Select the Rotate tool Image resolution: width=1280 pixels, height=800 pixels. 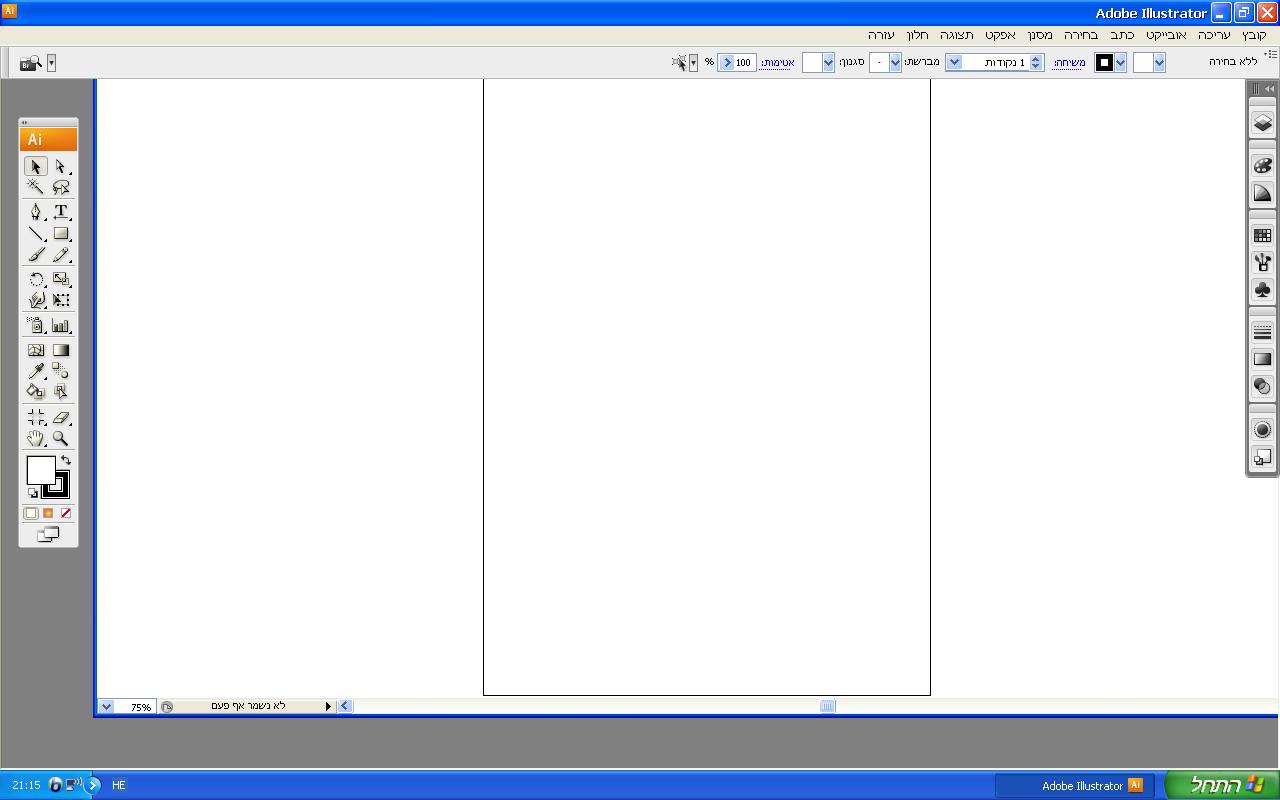(x=36, y=279)
